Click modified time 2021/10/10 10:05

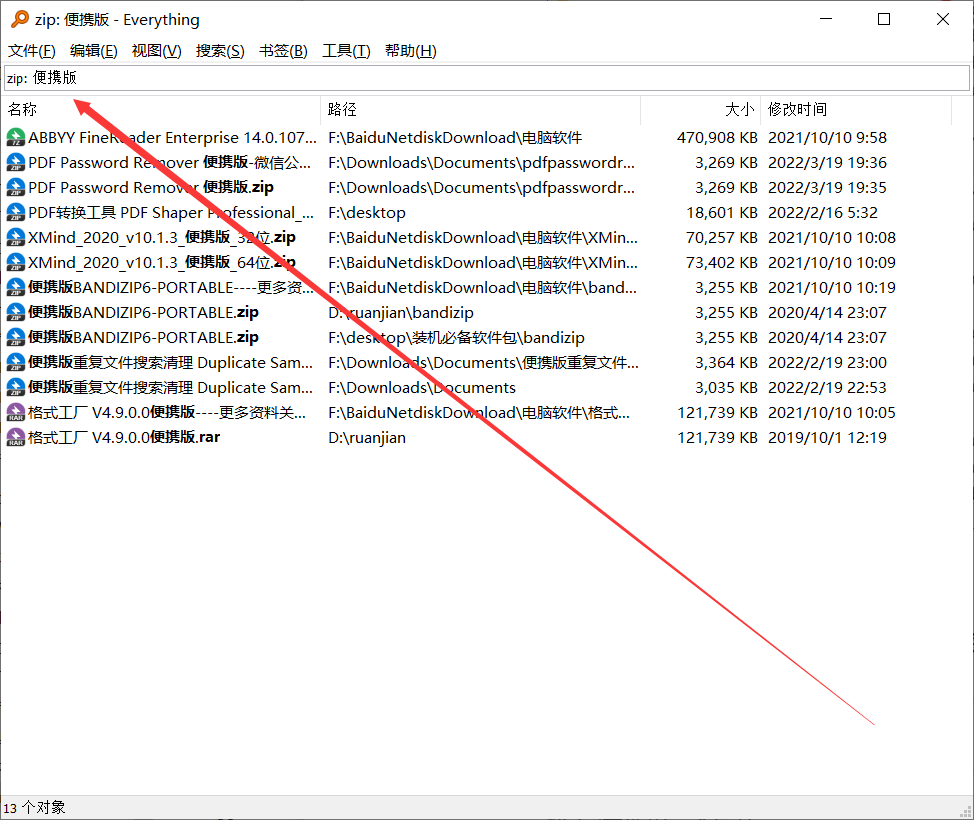pos(832,412)
